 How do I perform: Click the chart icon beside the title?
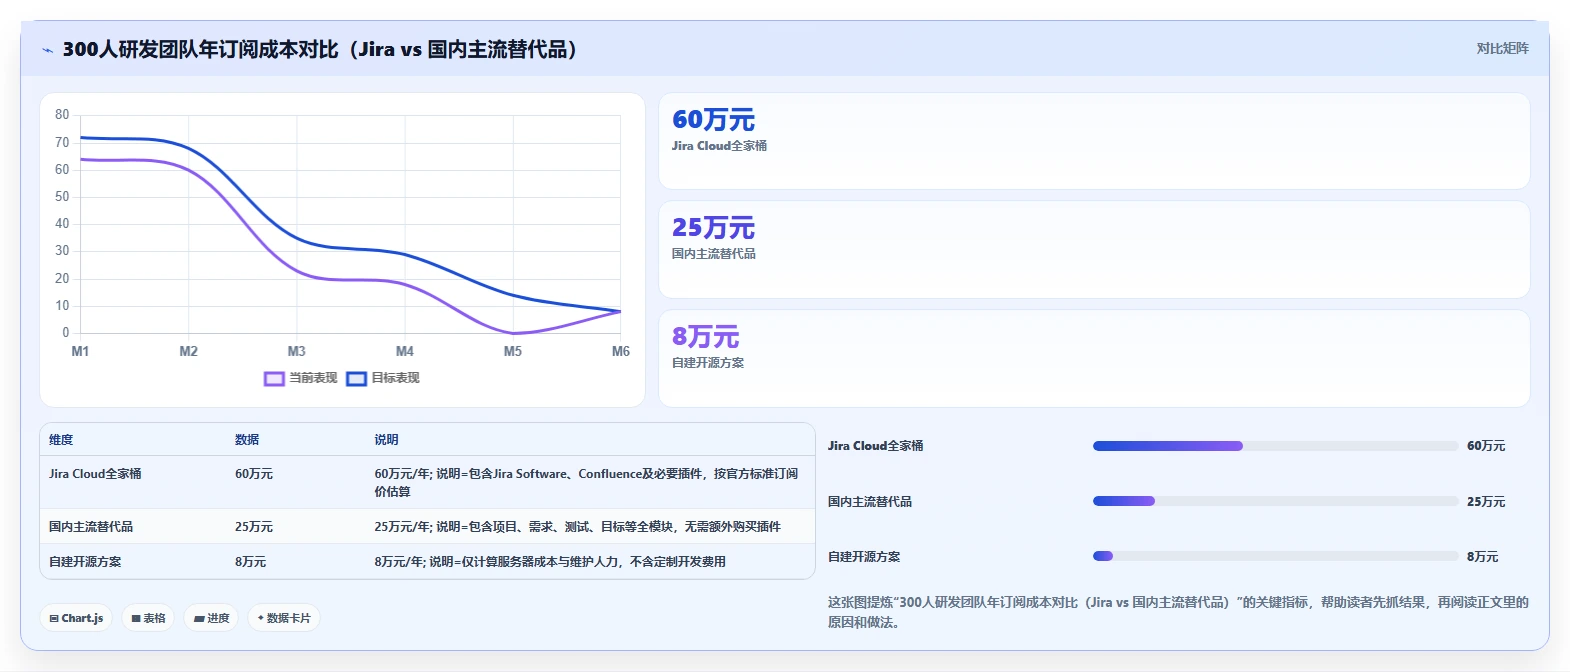(47, 50)
